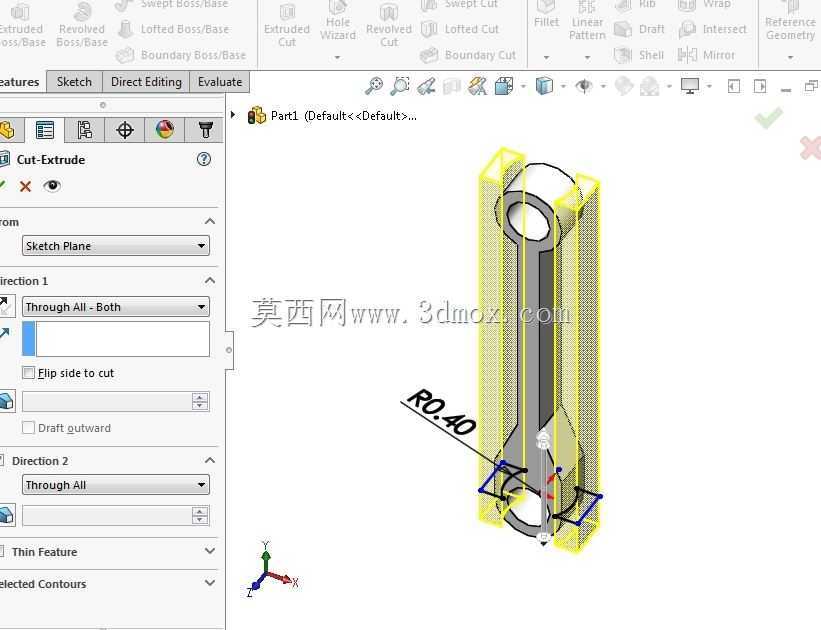The width and height of the screenshot is (821, 630).
Task: Enable Draft outward checkbox
Action: (29, 427)
